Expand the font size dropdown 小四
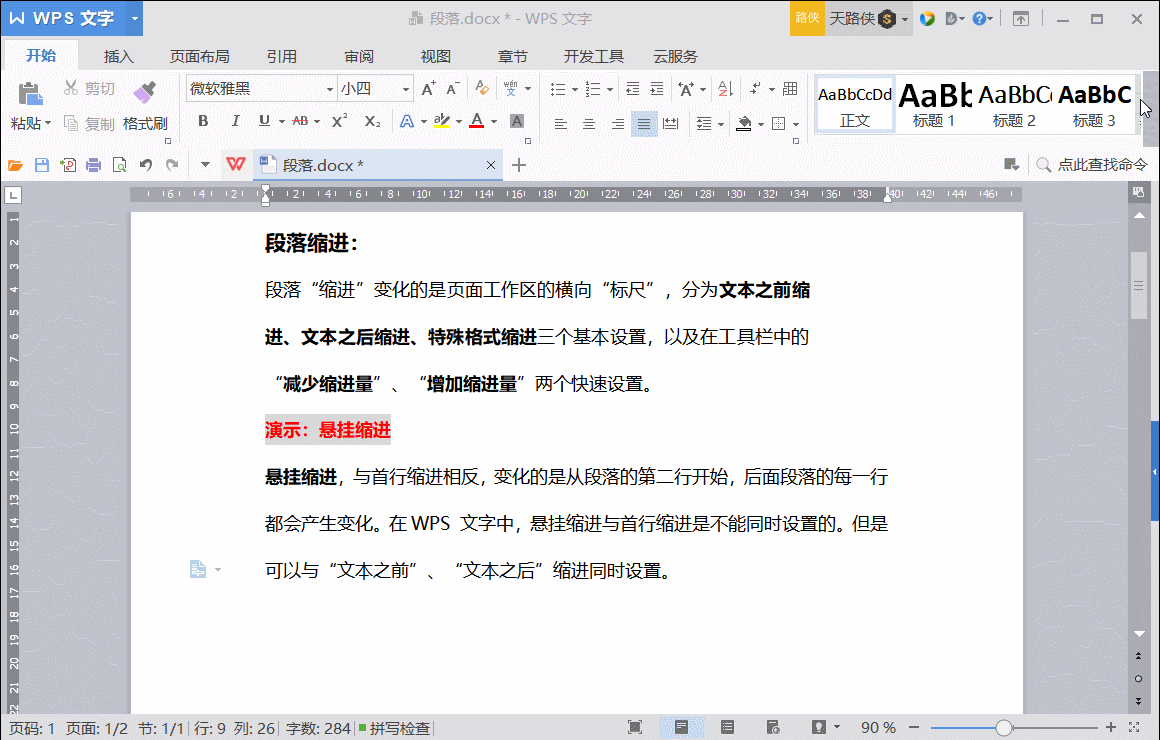Viewport: 1160px width, 740px height. click(x=405, y=90)
